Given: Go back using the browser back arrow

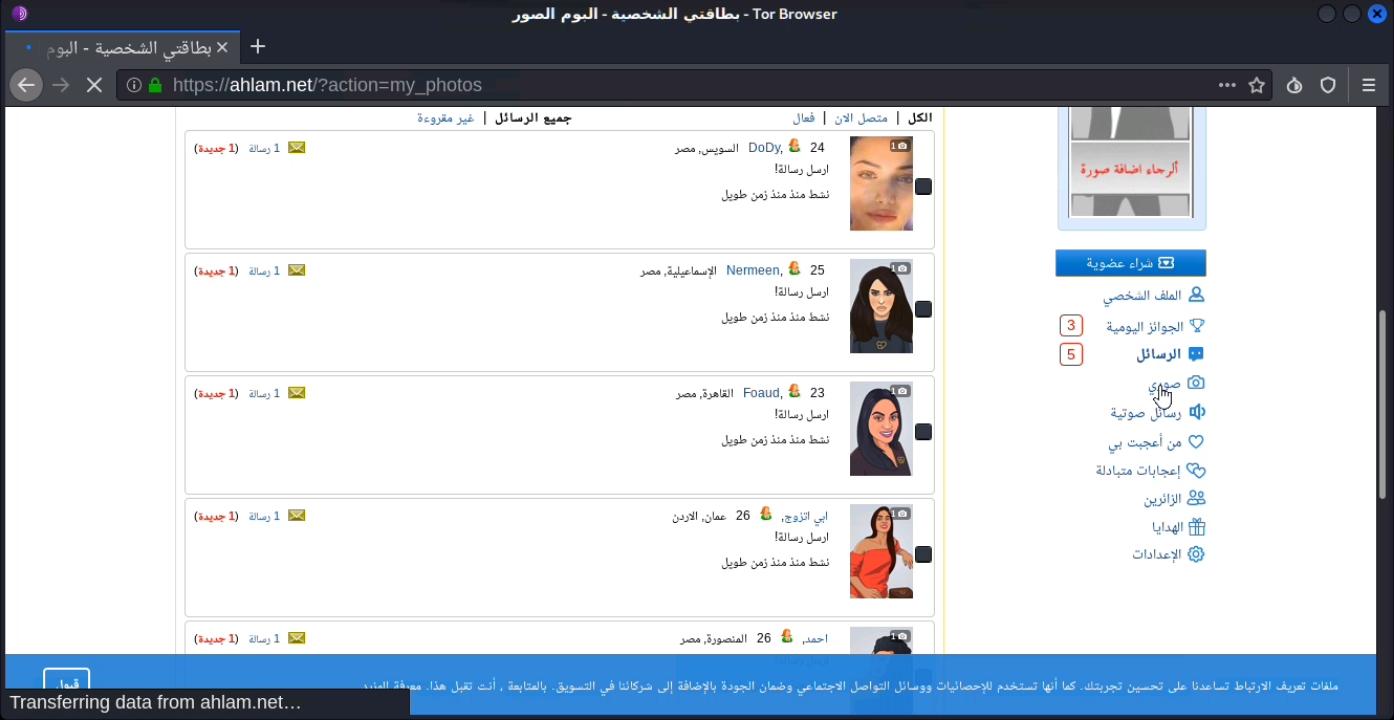Looking at the screenshot, I should (26, 85).
